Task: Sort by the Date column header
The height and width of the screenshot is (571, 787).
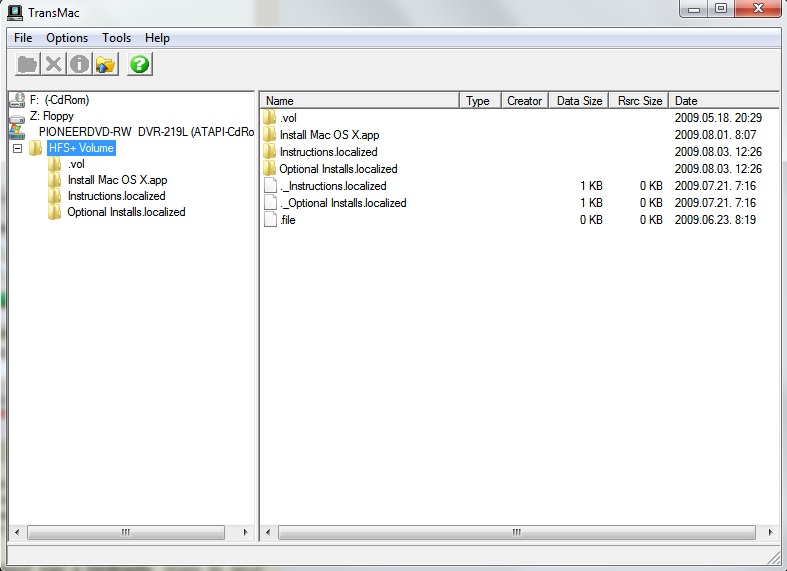Action: click(x=724, y=100)
